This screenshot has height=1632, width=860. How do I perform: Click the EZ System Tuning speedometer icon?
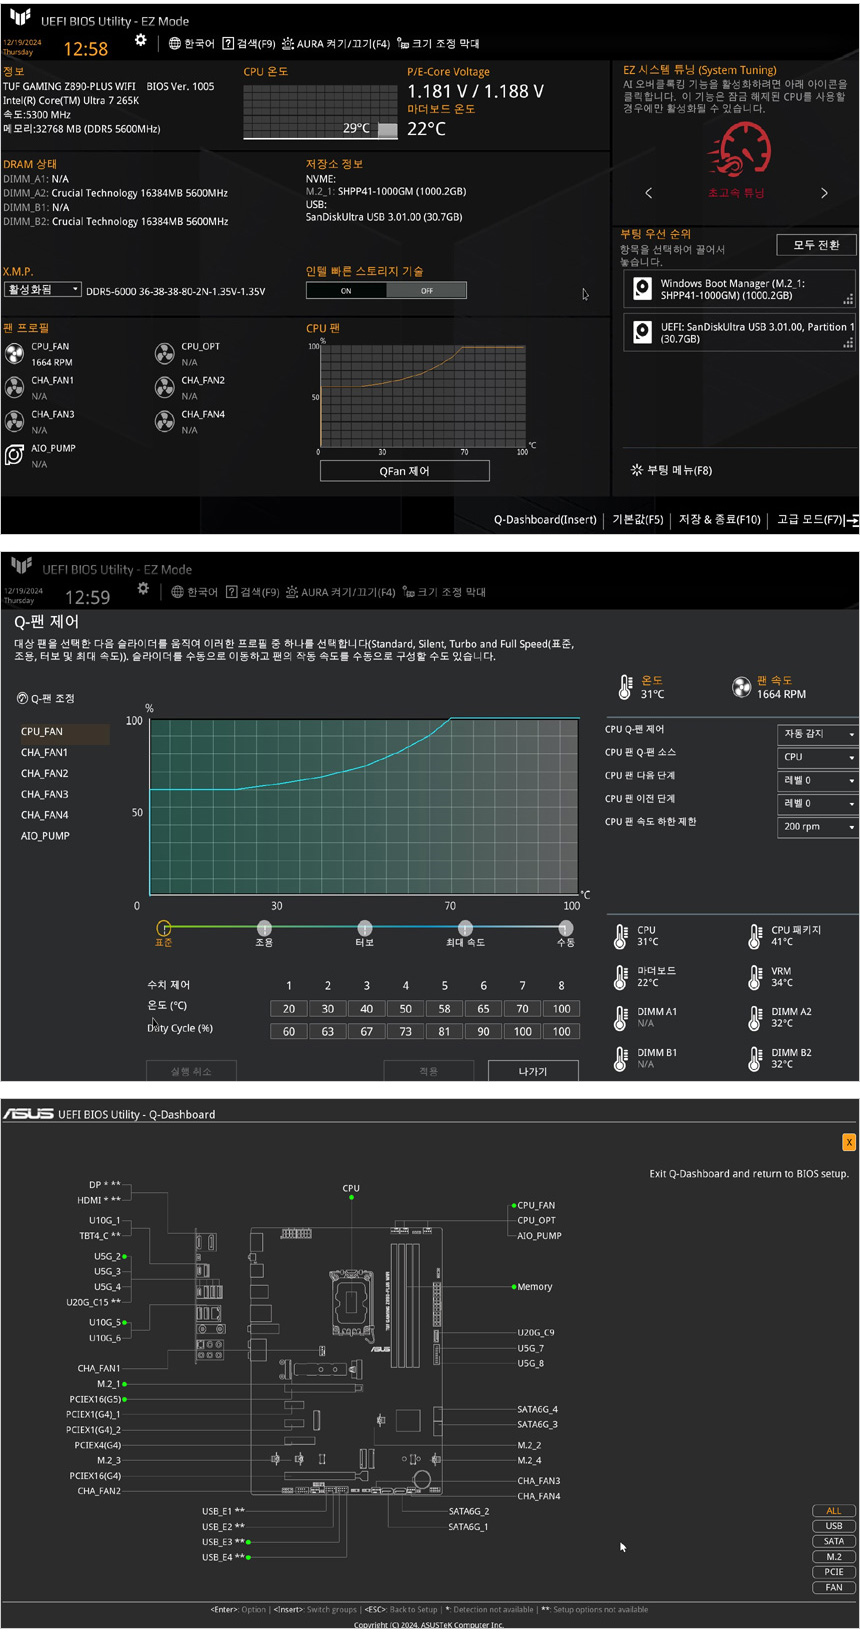click(740, 150)
